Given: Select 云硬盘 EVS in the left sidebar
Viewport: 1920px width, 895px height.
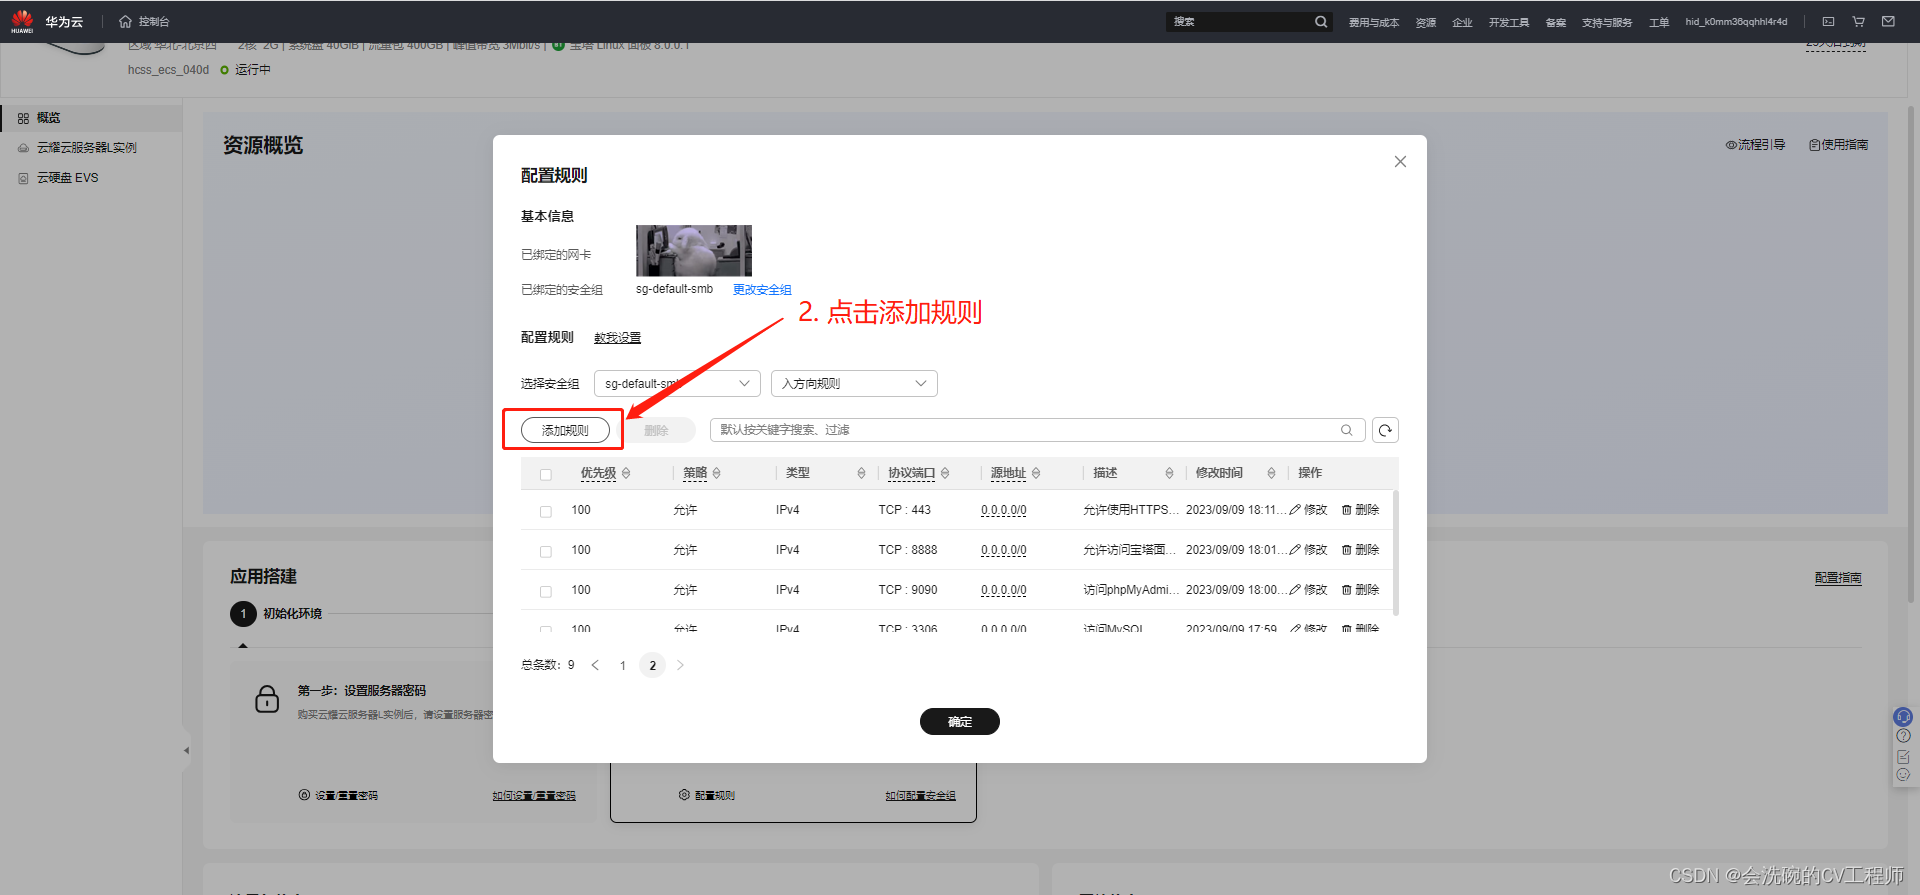Looking at the screenshot, I should (68, 178).
